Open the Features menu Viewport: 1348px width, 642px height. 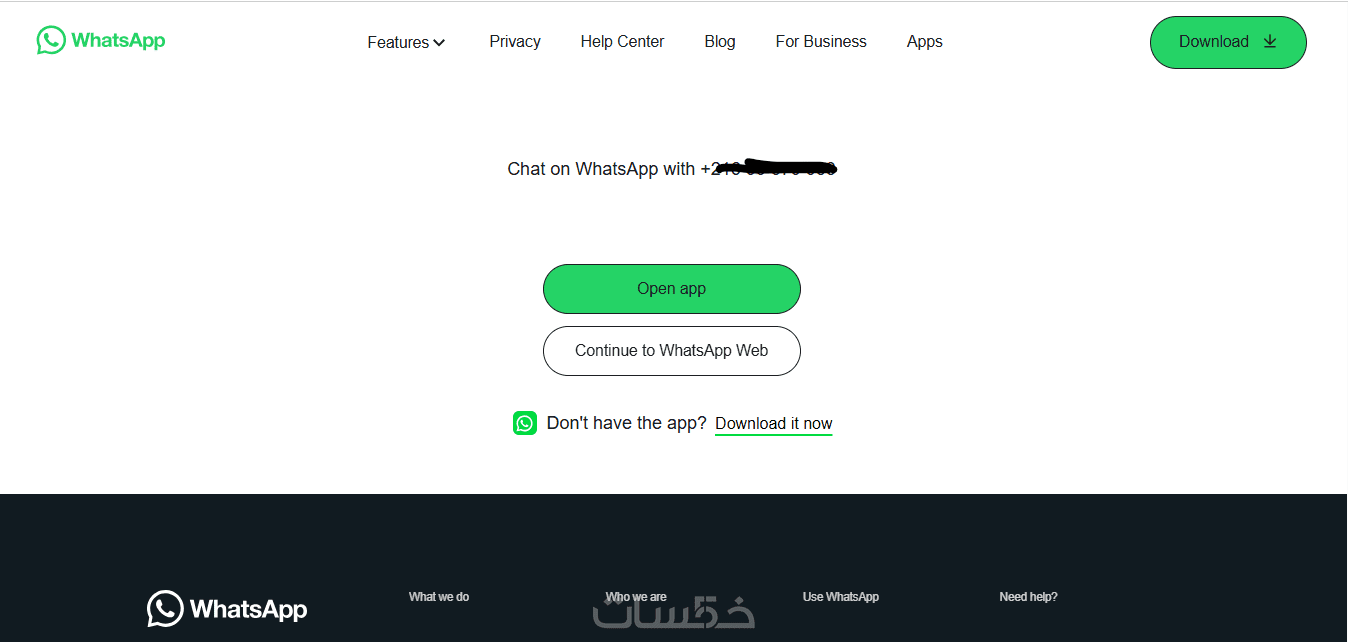pyautogui.click(x=406, y=42)
